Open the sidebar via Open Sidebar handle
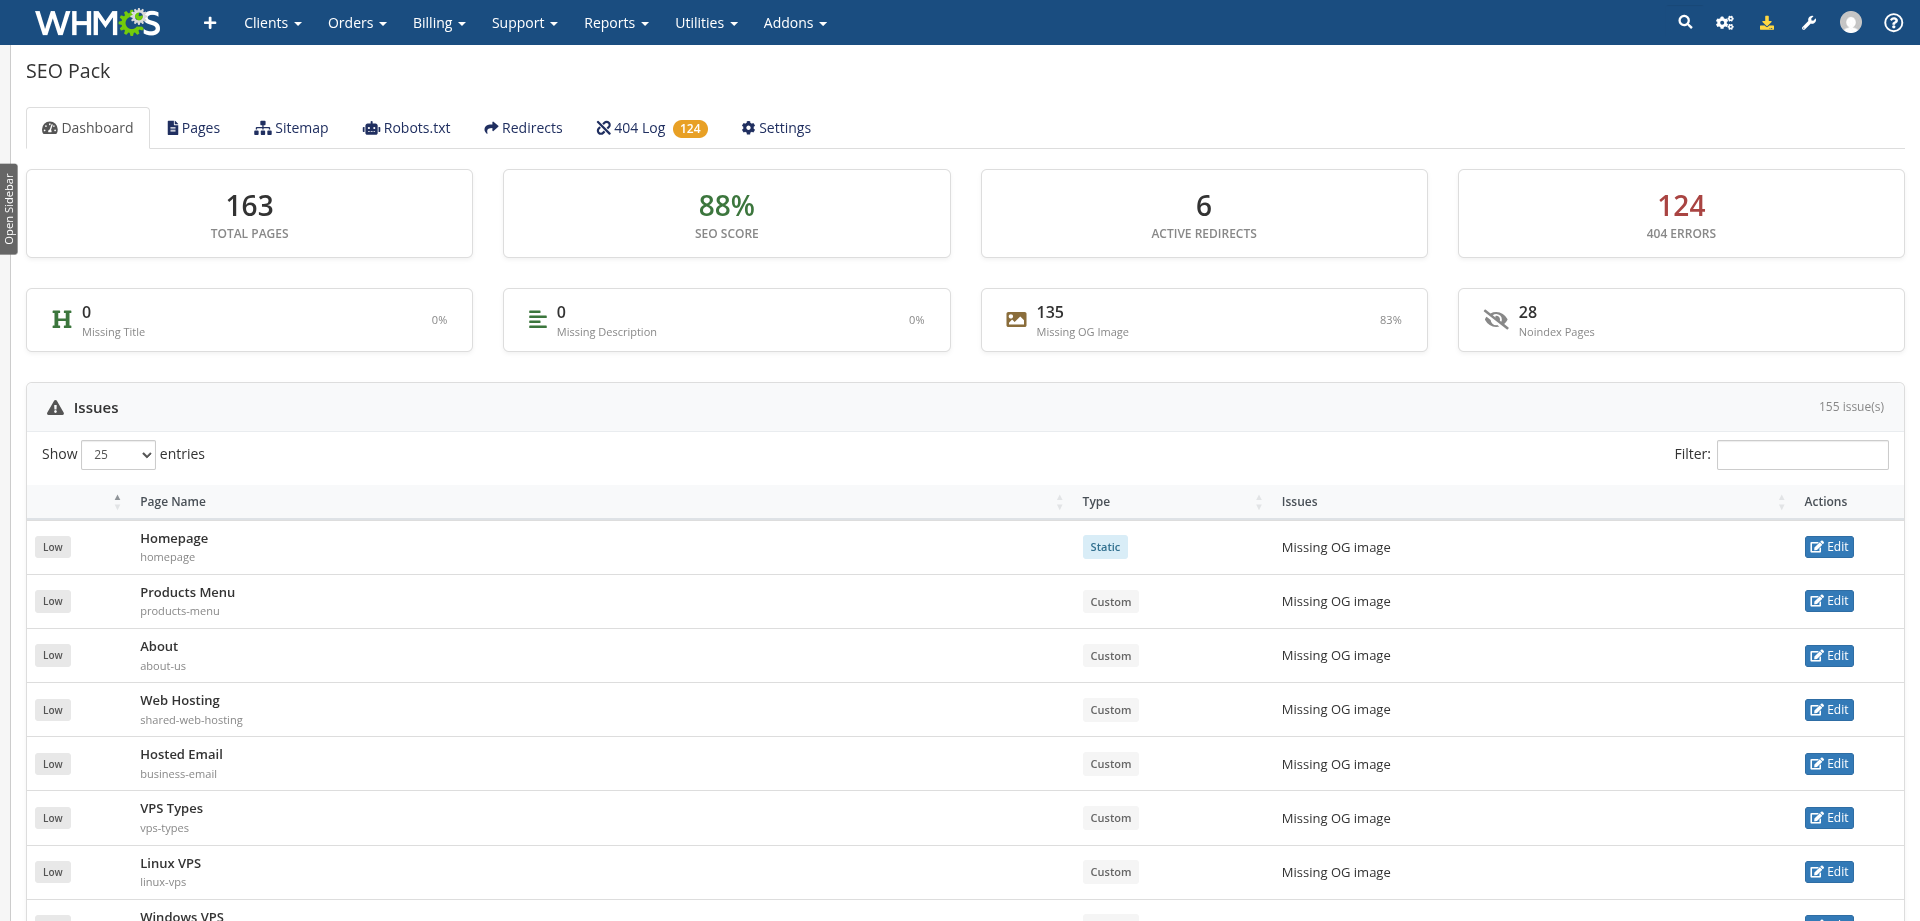Viewport: 1920px width, 921px height. point(9,209)
